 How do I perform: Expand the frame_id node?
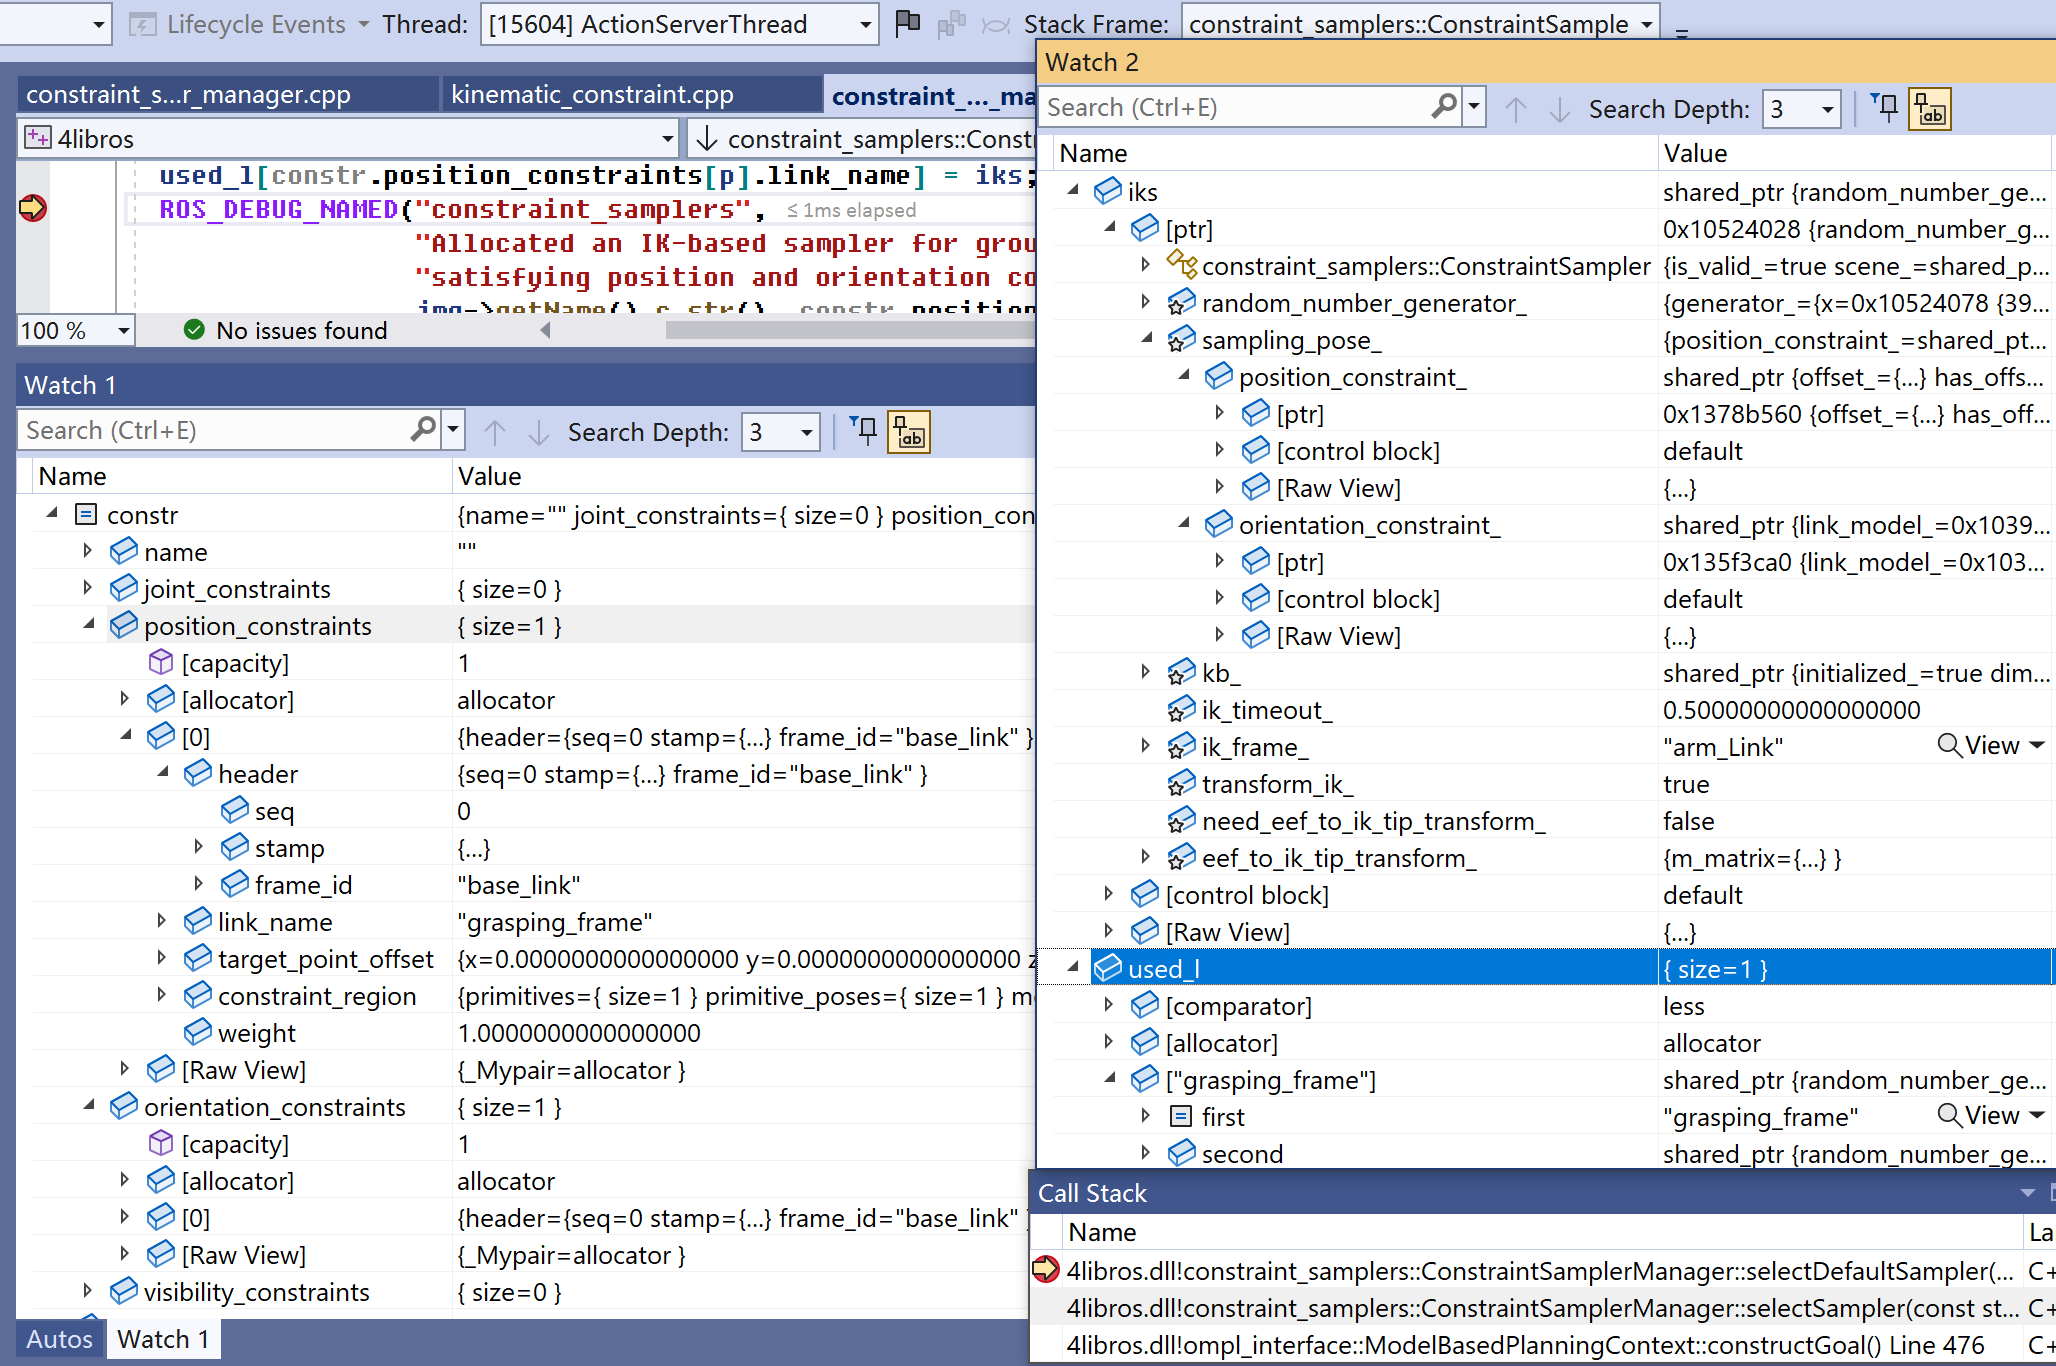point(199,884)
